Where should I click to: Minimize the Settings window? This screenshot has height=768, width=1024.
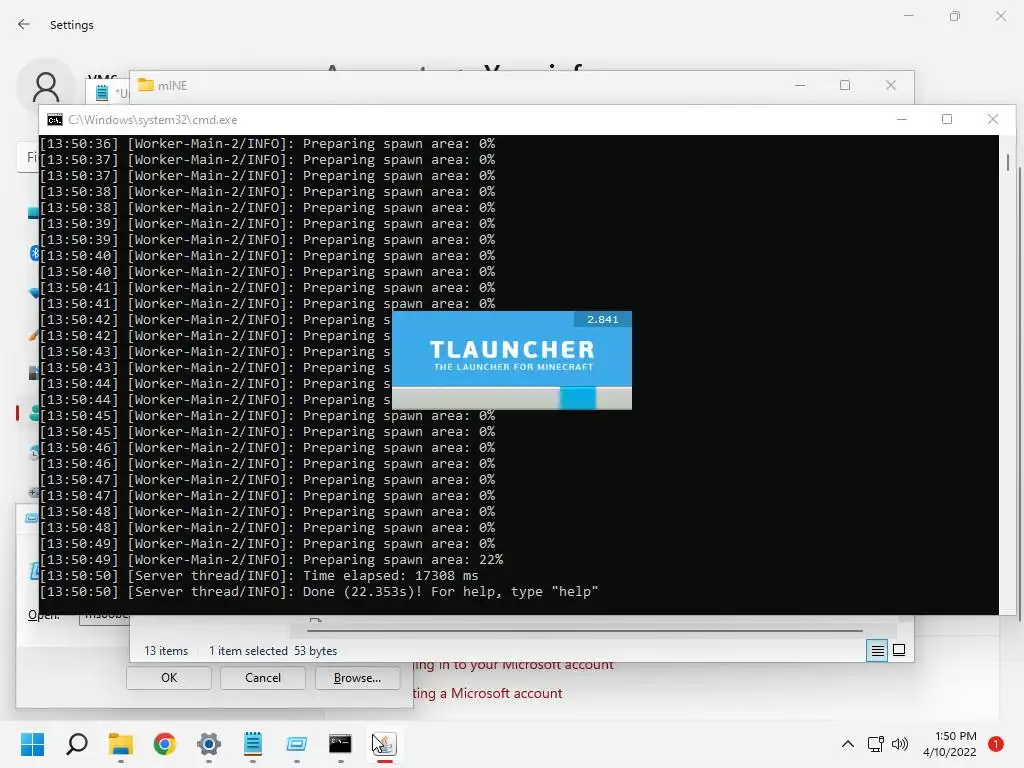coord(908,16)
